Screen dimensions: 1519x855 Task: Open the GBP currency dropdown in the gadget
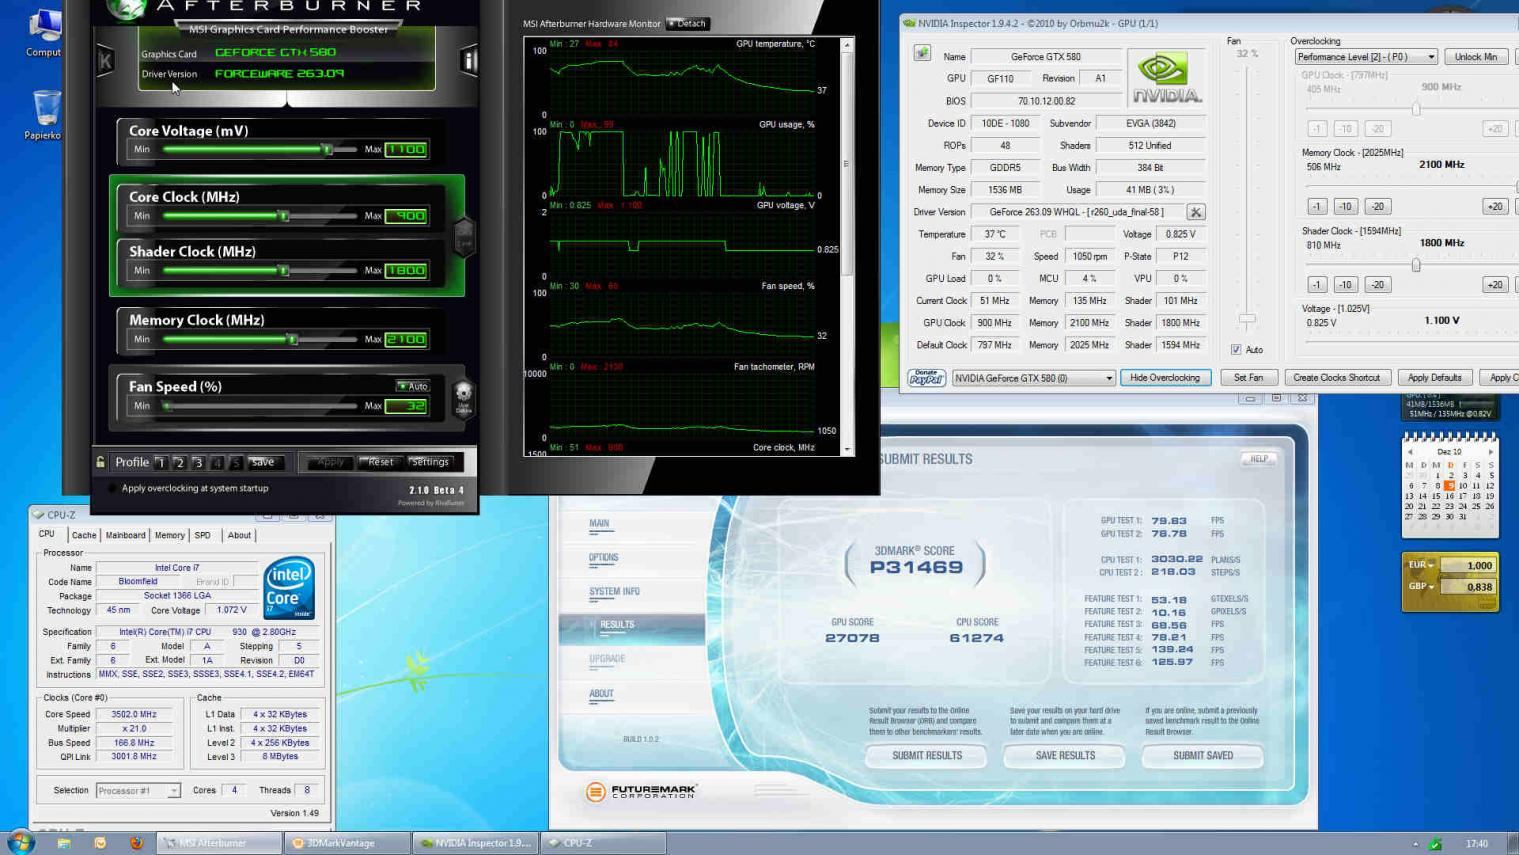pos(1420,586)
